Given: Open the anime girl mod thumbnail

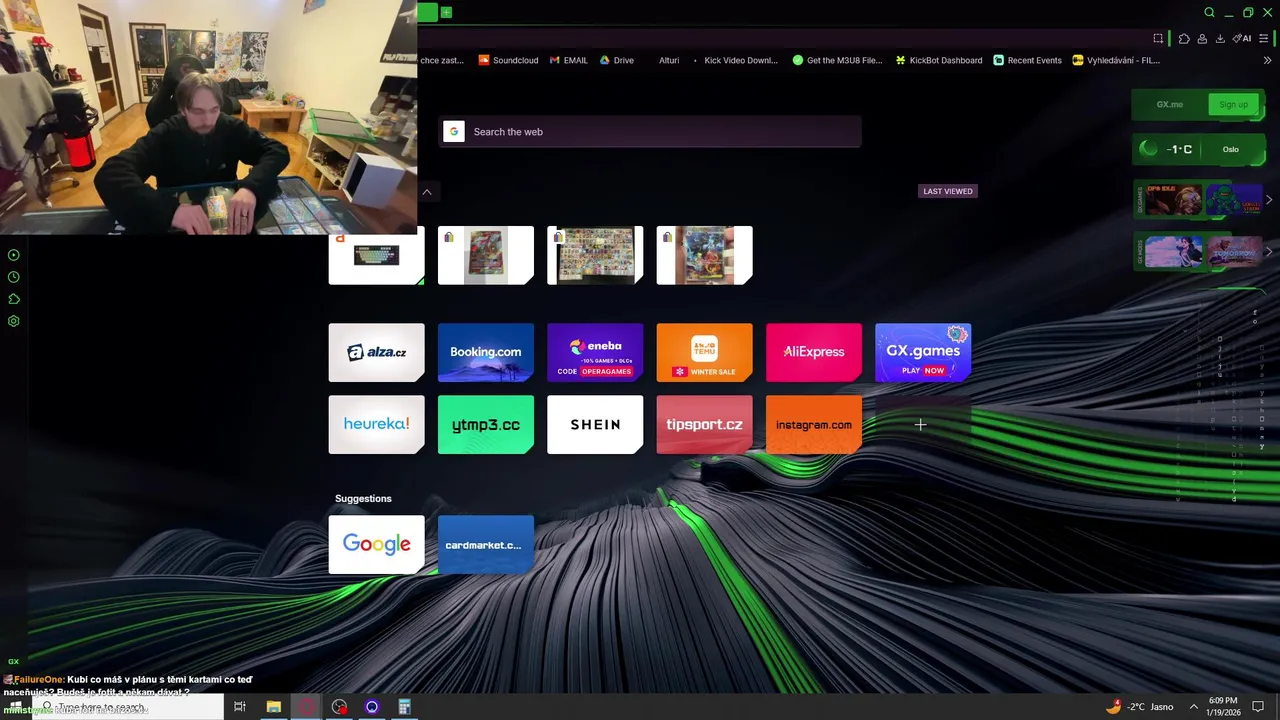Looking at the screenshot, I should click(x=1174, y=251).
